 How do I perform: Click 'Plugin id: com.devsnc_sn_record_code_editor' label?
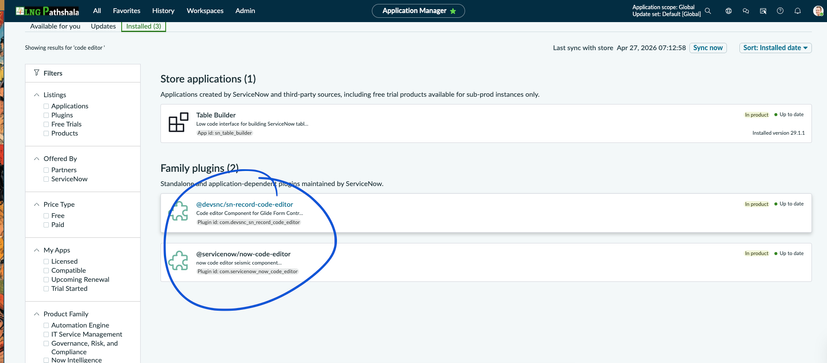pyautogui.click(x=248, y=222)
